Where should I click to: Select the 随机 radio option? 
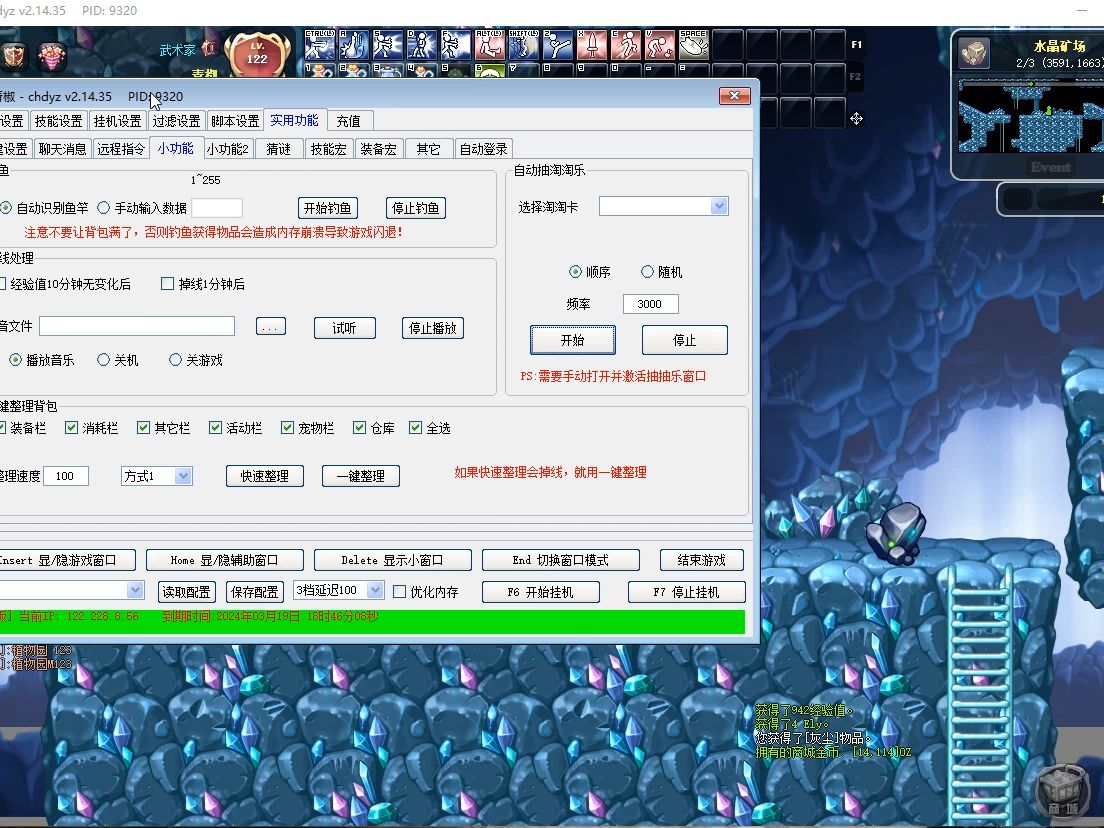[647, 272]
